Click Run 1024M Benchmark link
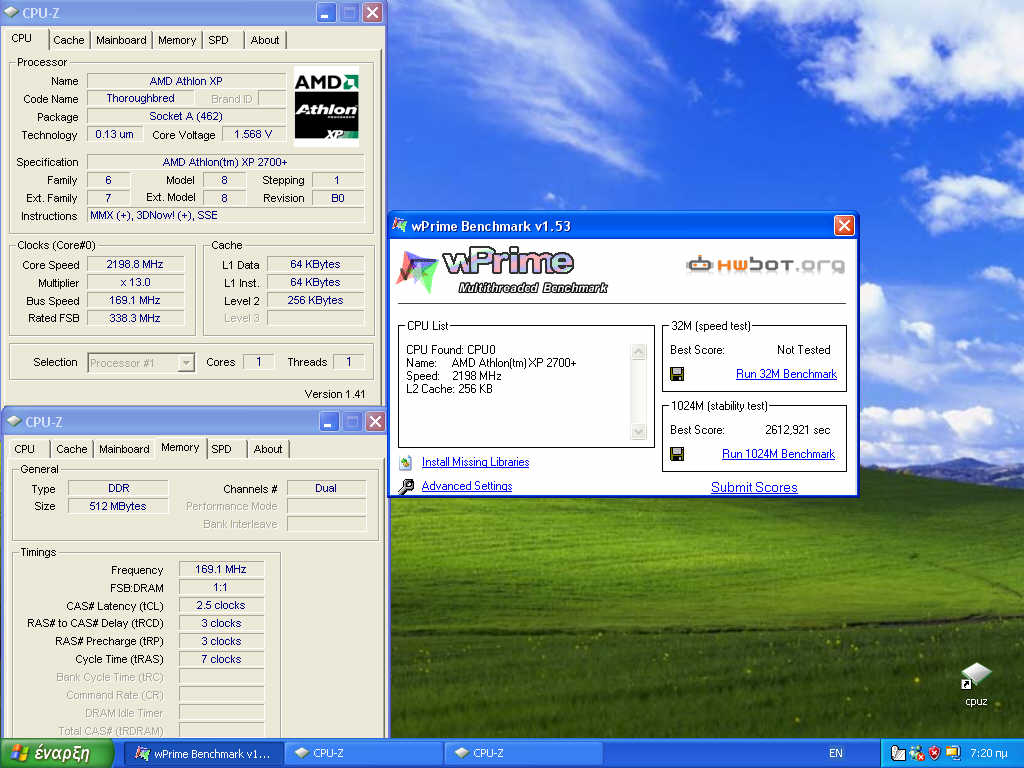The width and height of the screenshot is (1024, 768). point(778,454)
